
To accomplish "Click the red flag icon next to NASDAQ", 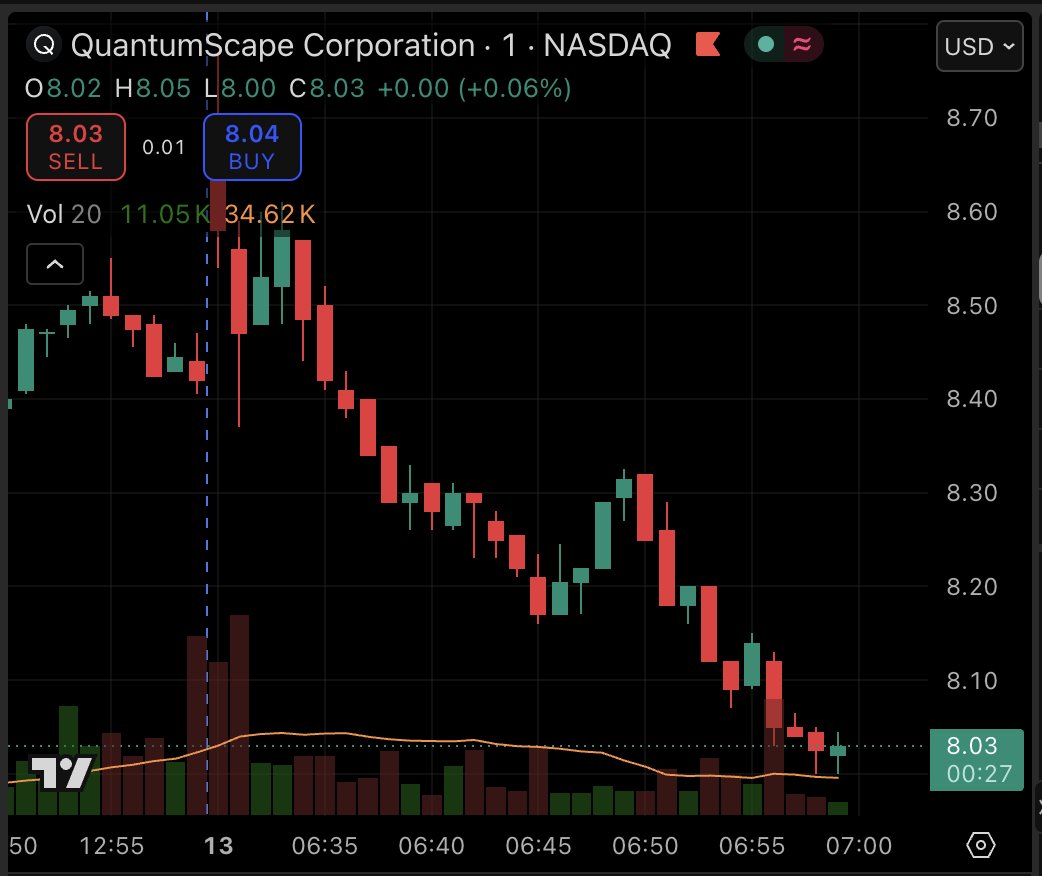I will (708, 45).
